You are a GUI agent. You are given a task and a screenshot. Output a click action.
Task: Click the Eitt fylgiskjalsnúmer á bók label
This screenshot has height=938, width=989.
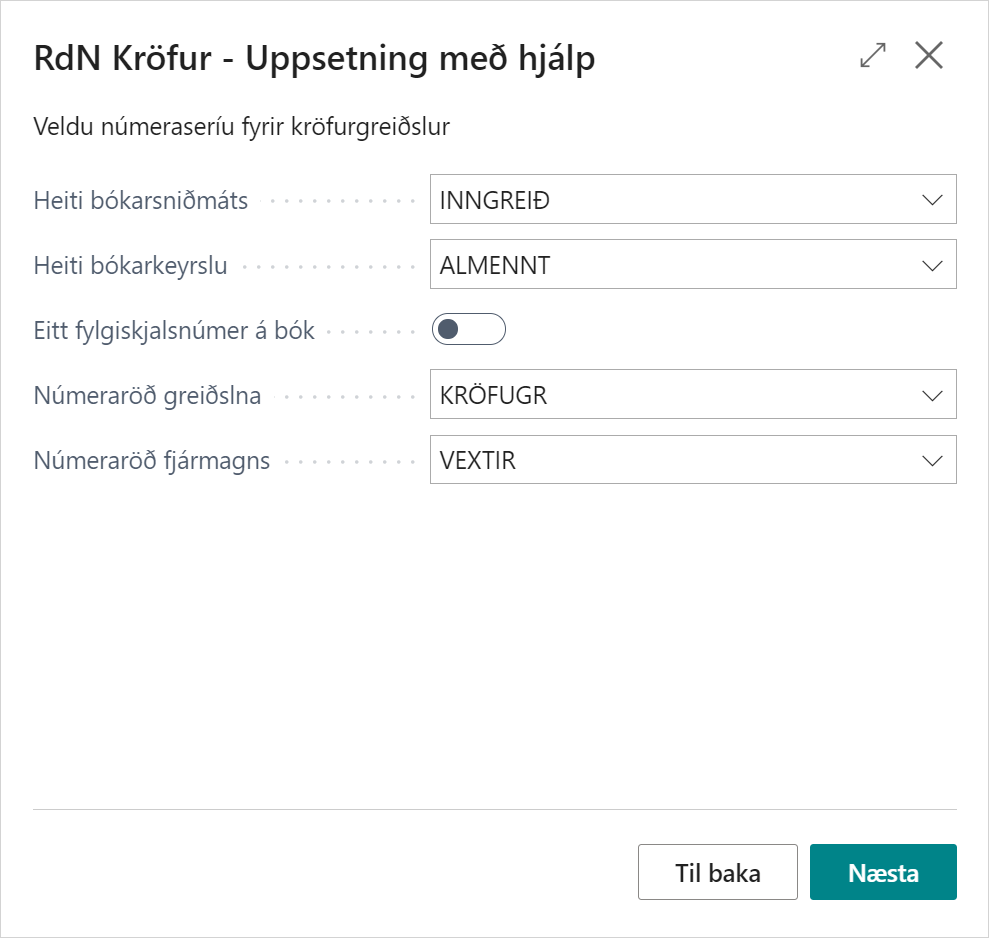(174, 331)
